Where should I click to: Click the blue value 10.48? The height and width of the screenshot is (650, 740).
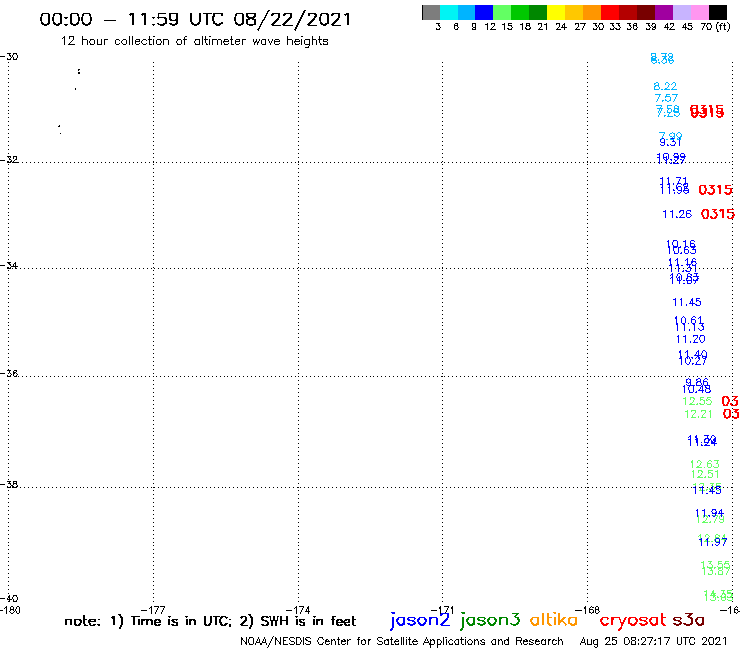[x=697, y=389]
